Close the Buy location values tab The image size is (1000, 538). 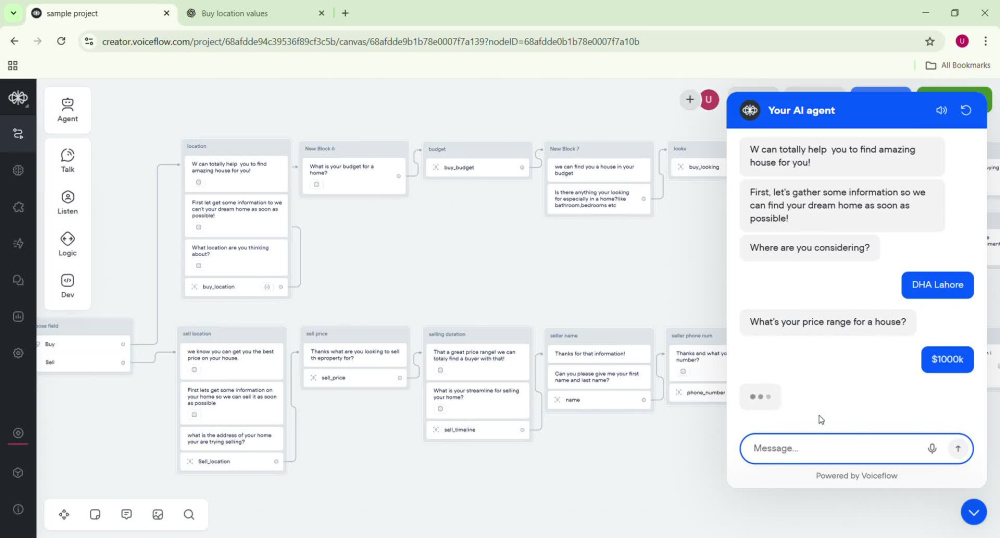pyautogui.click(x=321, y=13)
